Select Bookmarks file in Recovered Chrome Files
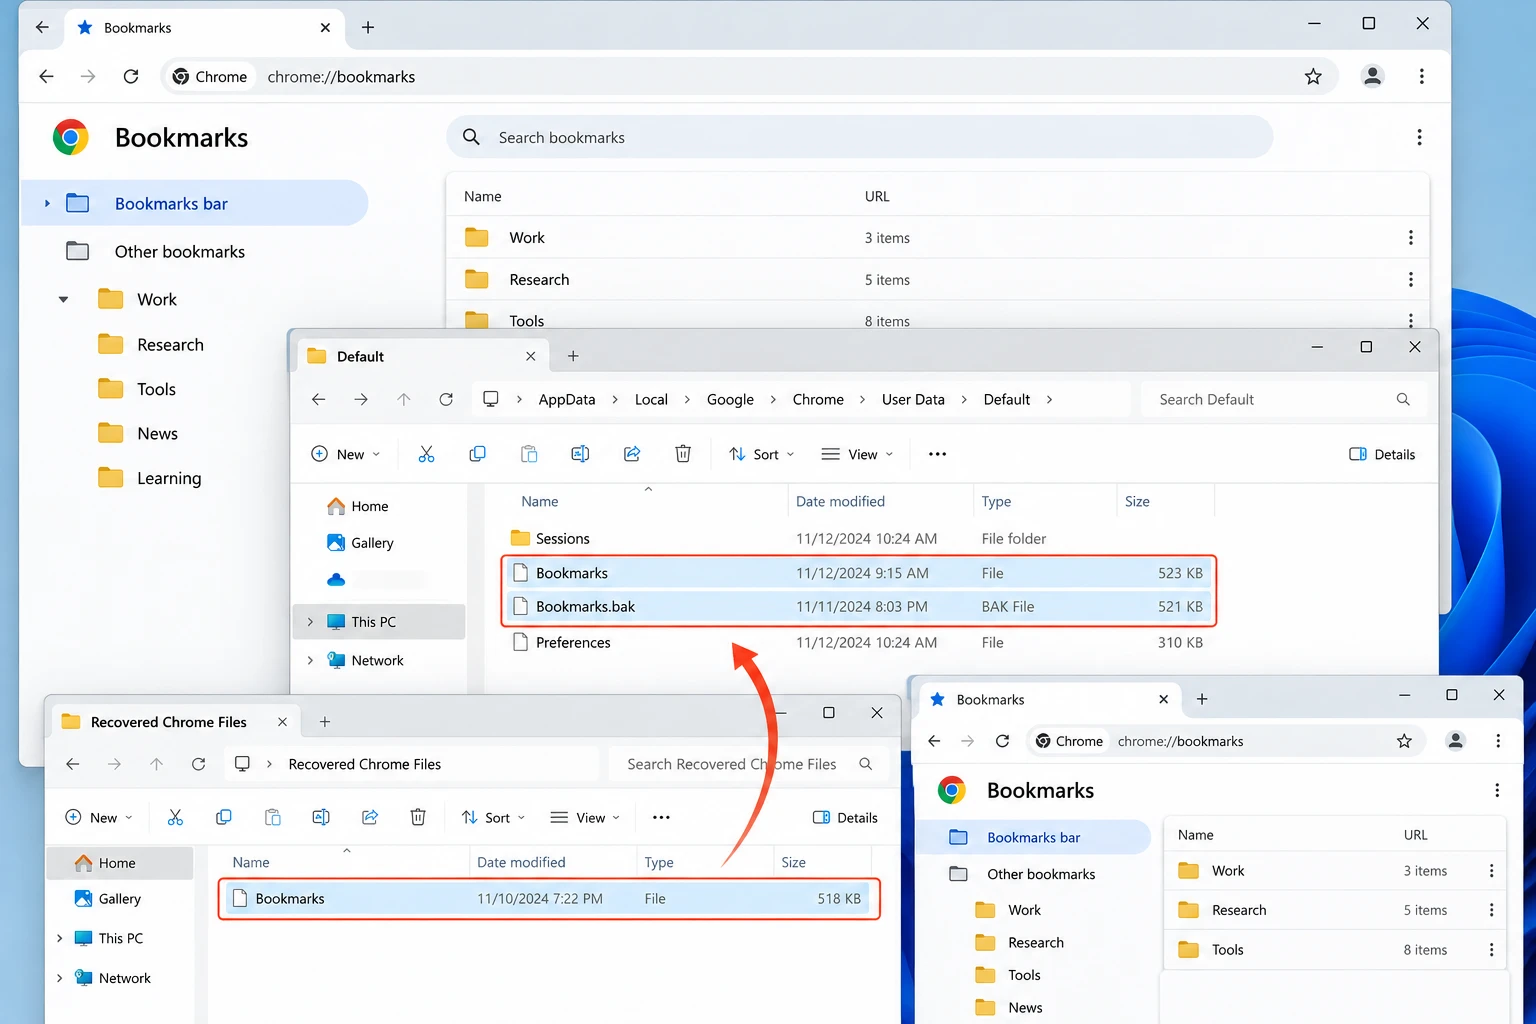Viewport: 1536px width, 1024px height. click(x=549, y=899)
